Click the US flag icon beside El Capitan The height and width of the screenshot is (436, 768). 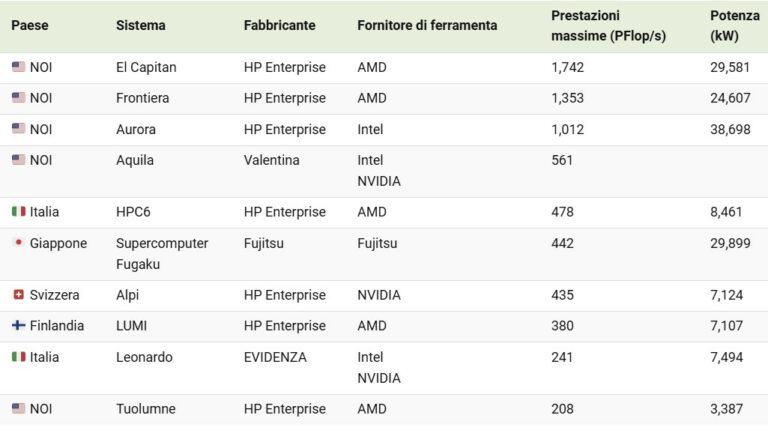(x=19, y=67)
